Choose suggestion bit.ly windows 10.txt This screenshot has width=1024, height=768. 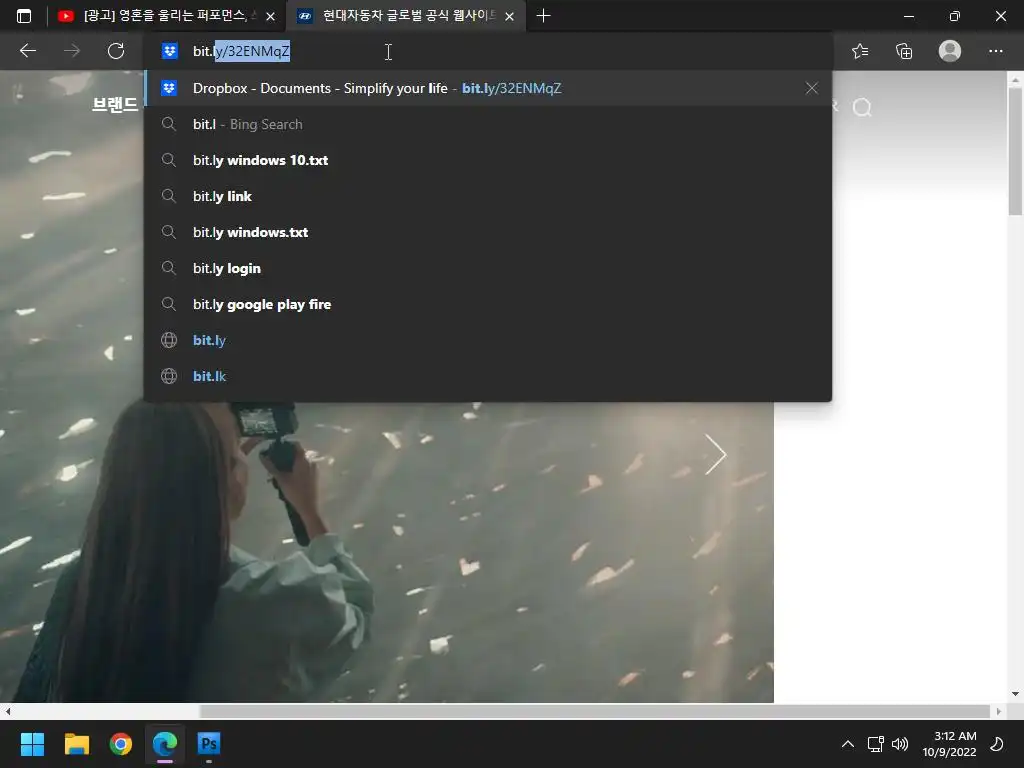488,160
